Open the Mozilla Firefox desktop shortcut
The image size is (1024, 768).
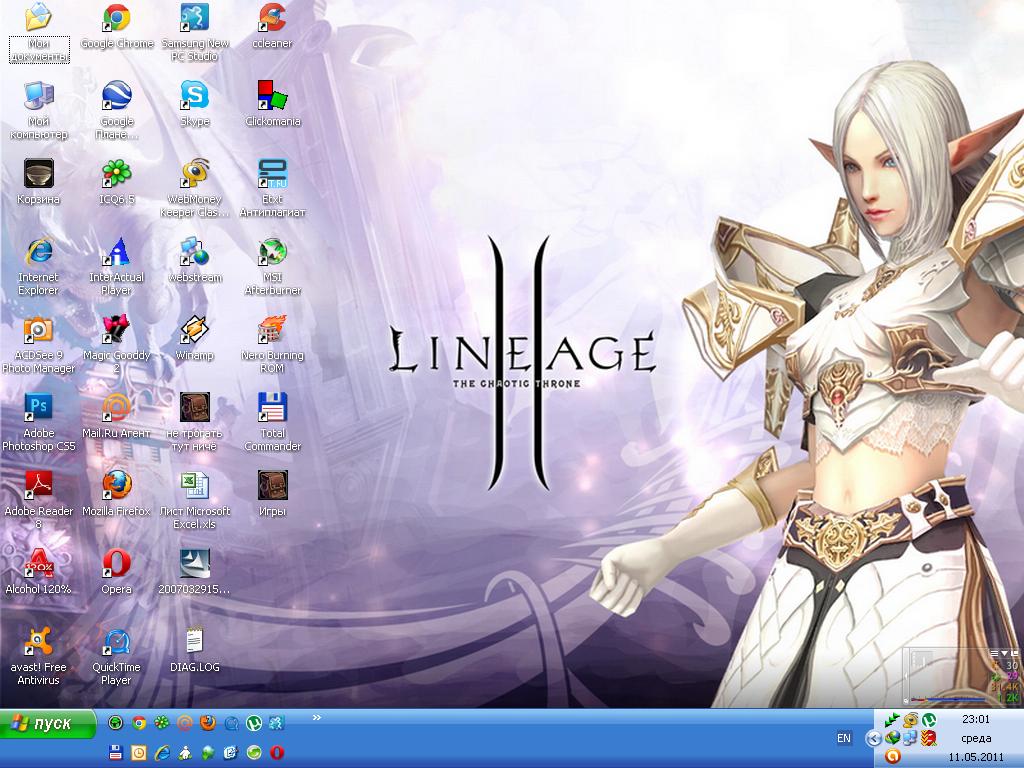[117, 486]
